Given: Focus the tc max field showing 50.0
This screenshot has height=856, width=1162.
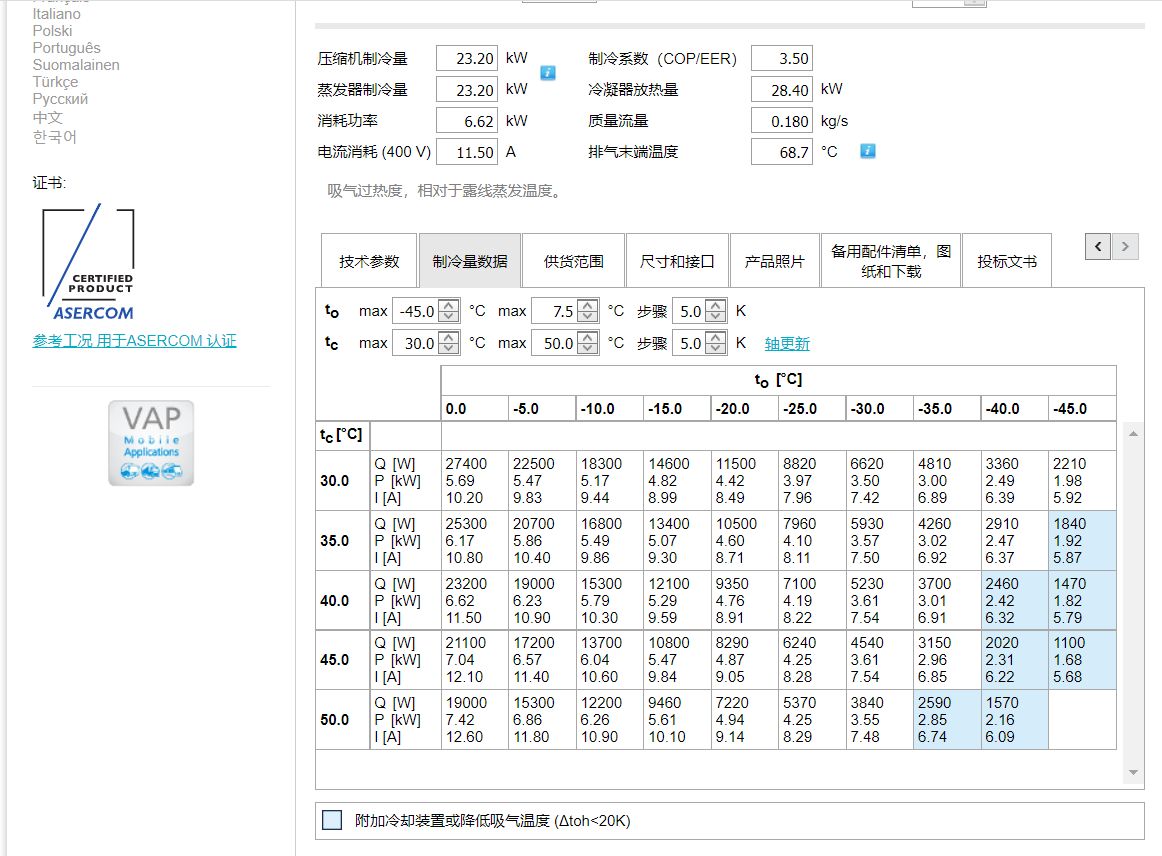Looking at the screenshot, I should [556, 343].
